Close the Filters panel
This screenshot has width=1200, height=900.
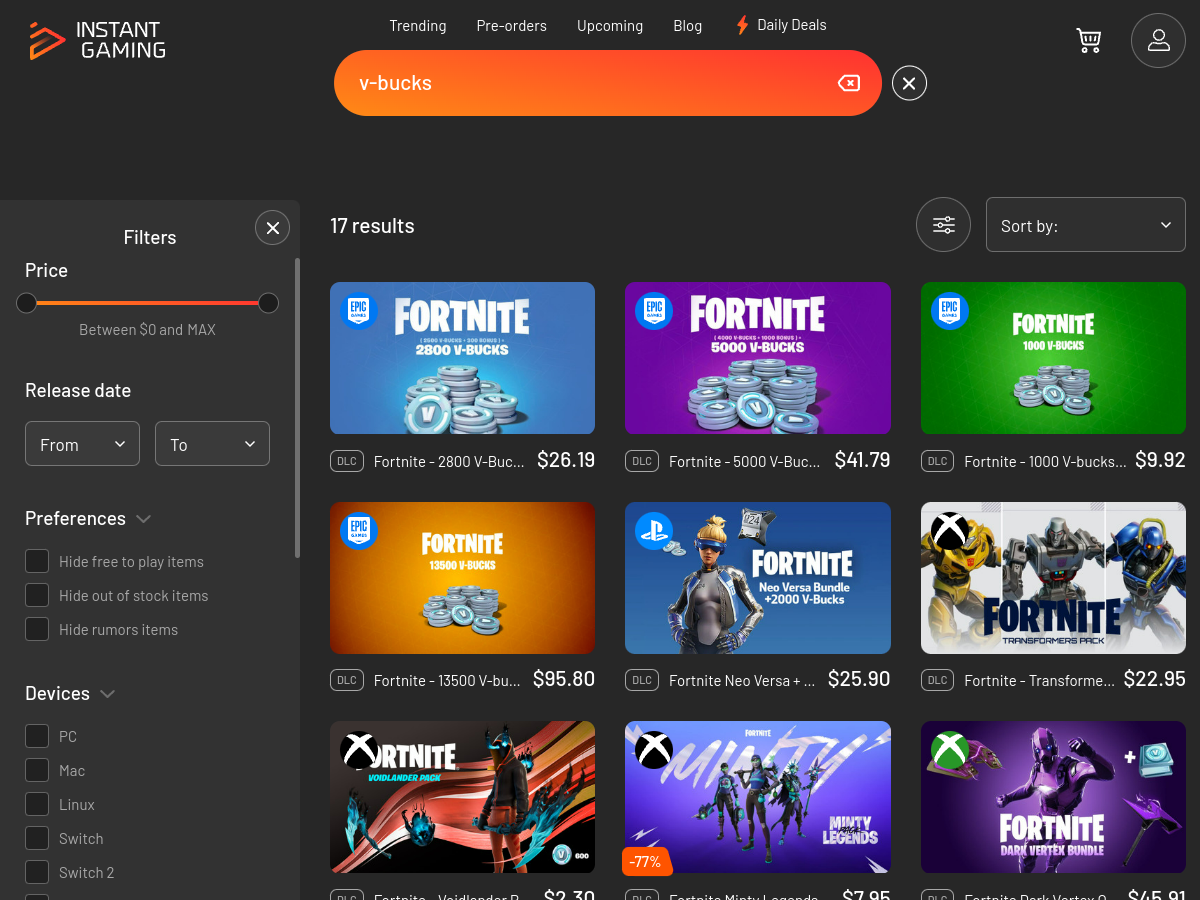272,228
